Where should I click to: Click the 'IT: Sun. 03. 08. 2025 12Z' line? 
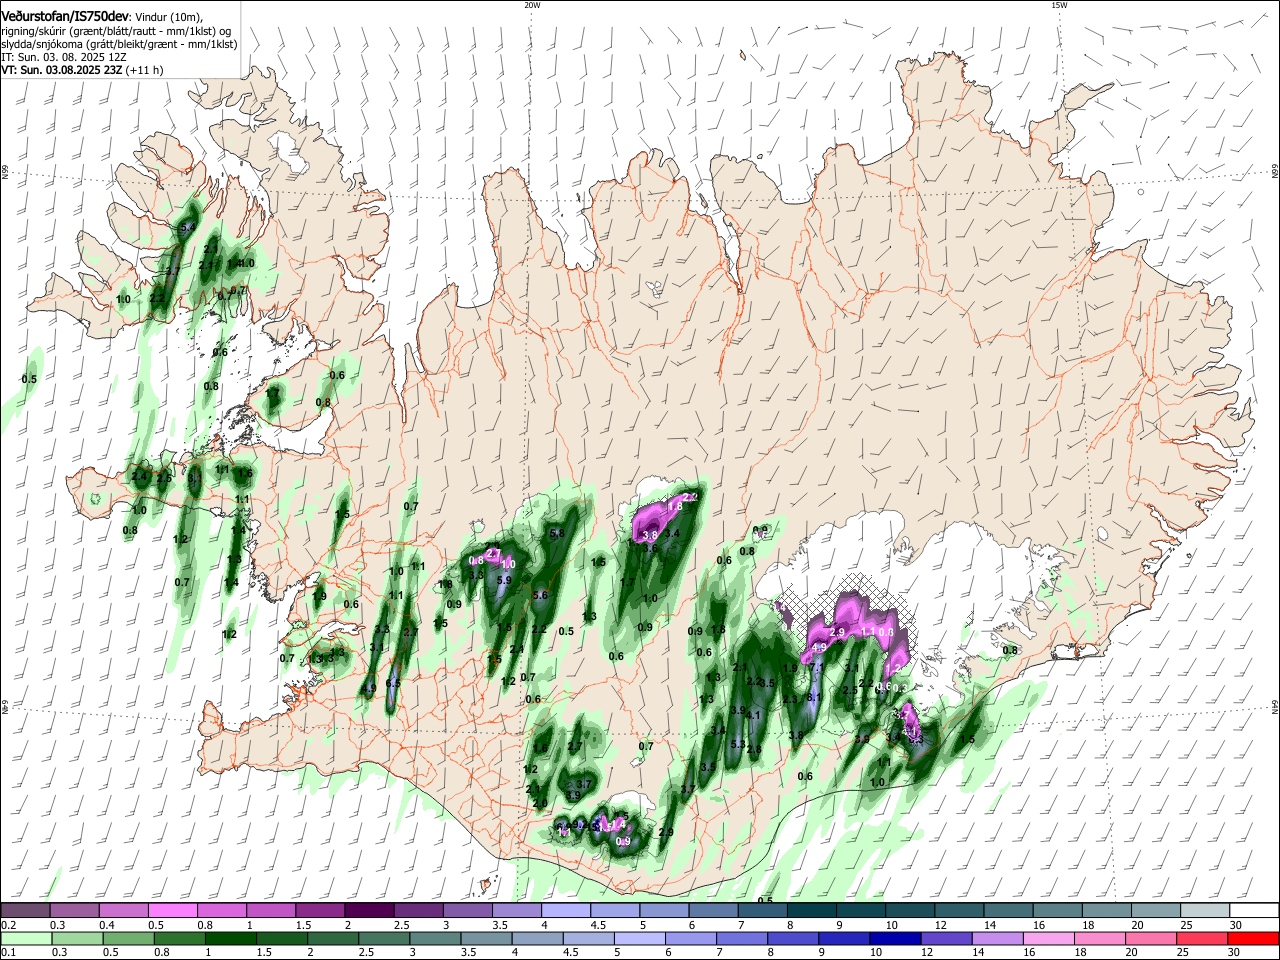63,57
